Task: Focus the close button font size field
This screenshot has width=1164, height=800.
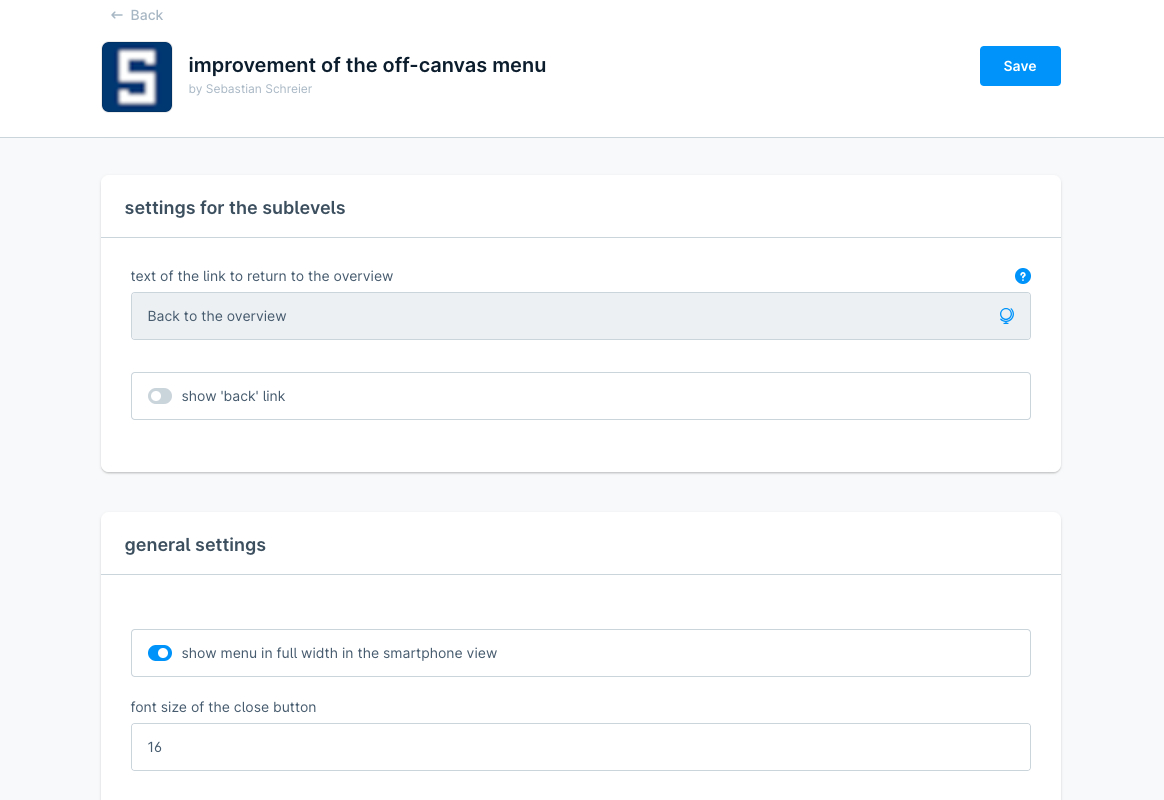Action: pyautogui.click(x=580, y=747)
